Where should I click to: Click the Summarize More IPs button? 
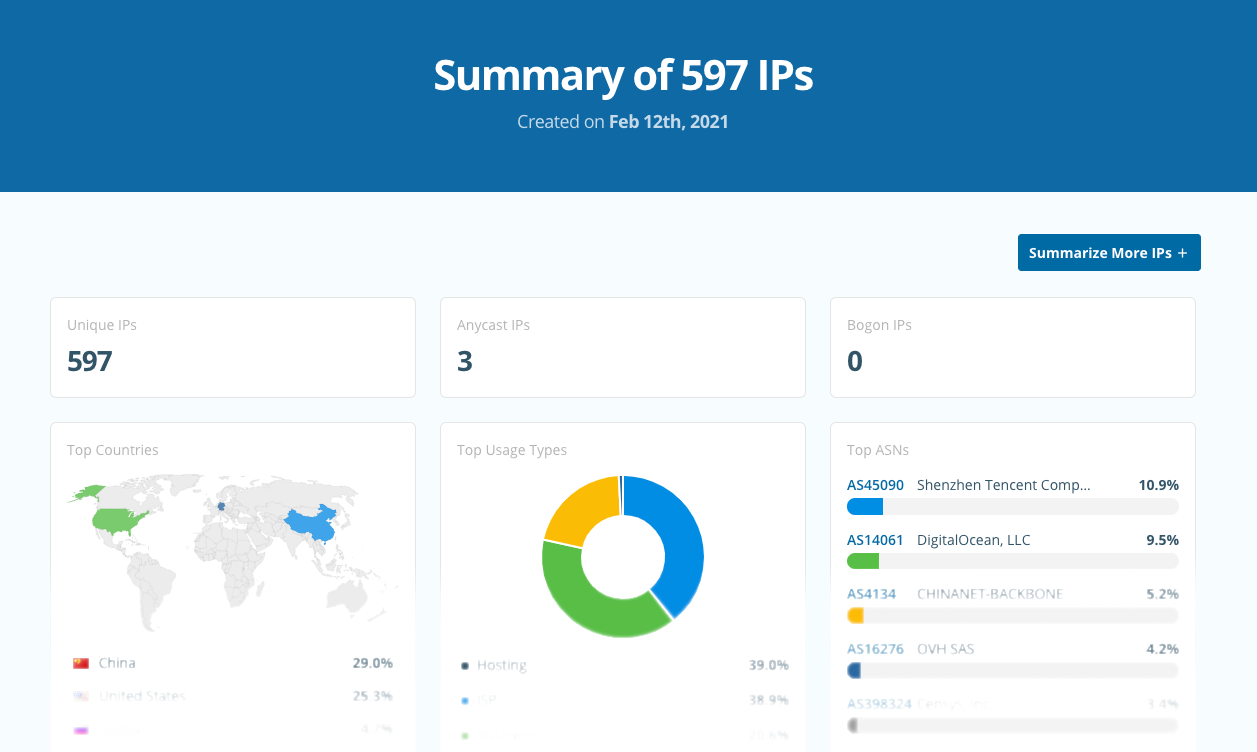(1108, 253)
